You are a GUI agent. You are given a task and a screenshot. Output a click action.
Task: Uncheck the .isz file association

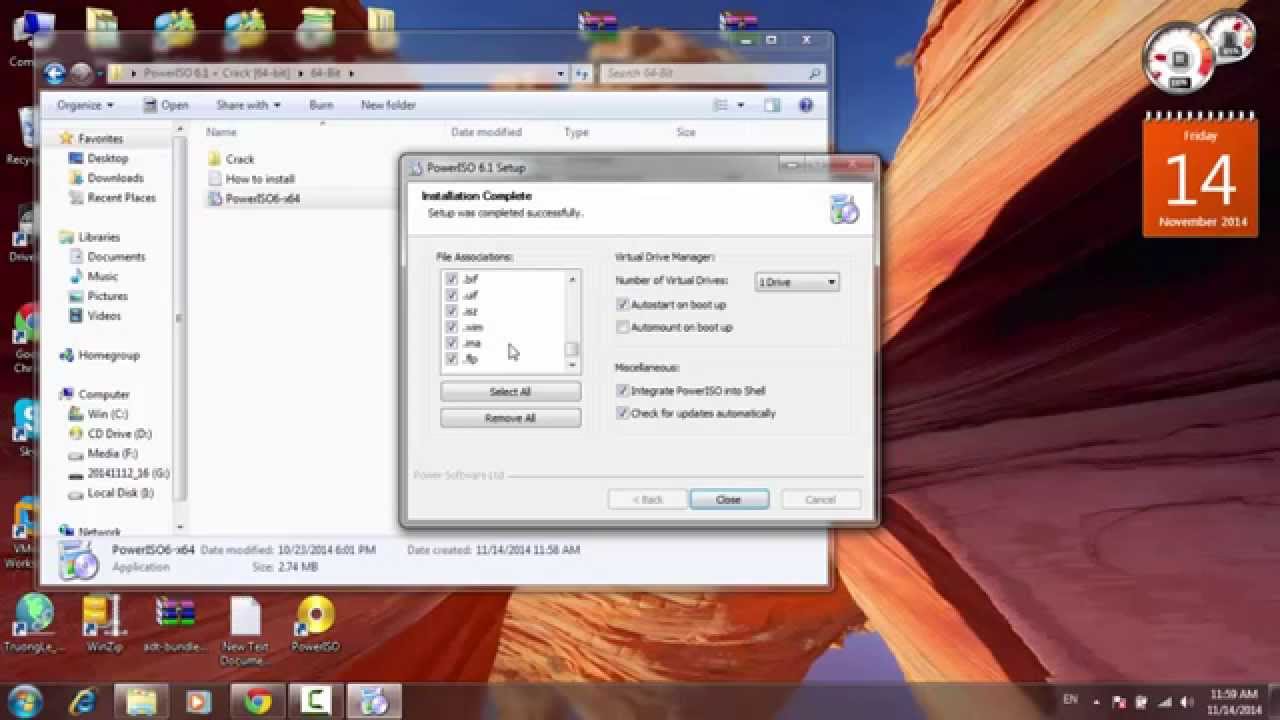point(452,311)
